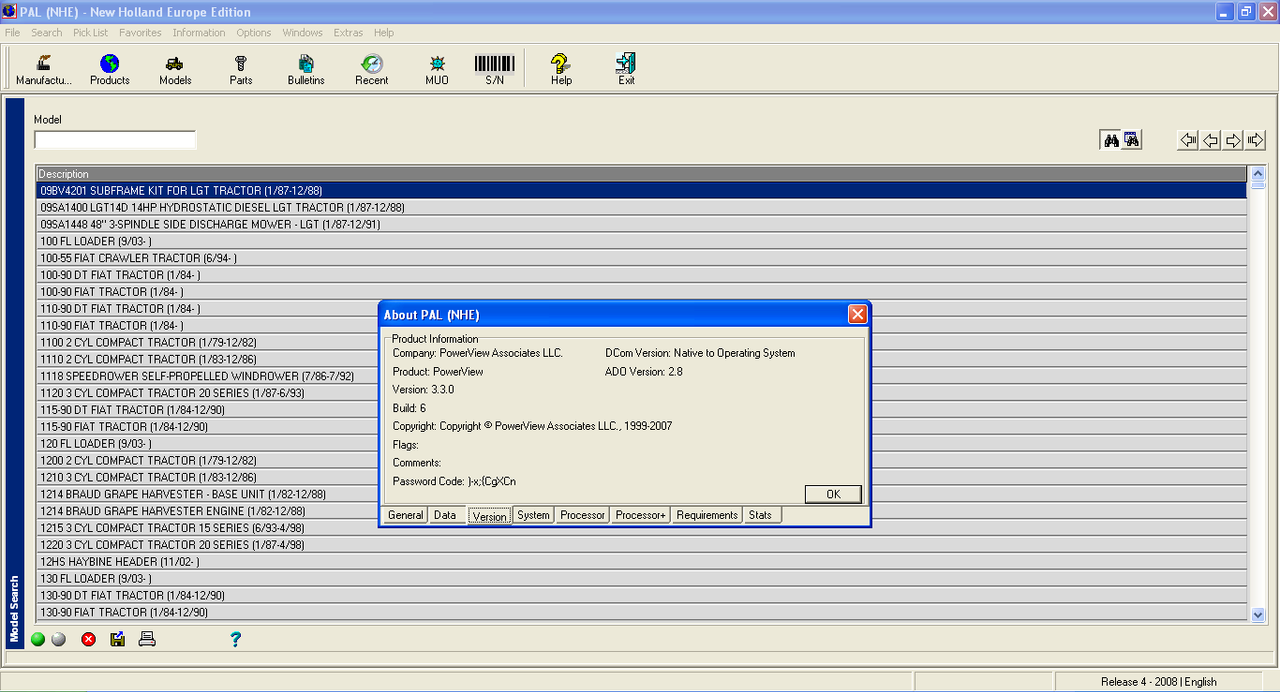Go to next record arrow
Screen dimensions: 1280x692
(1233, 140)
